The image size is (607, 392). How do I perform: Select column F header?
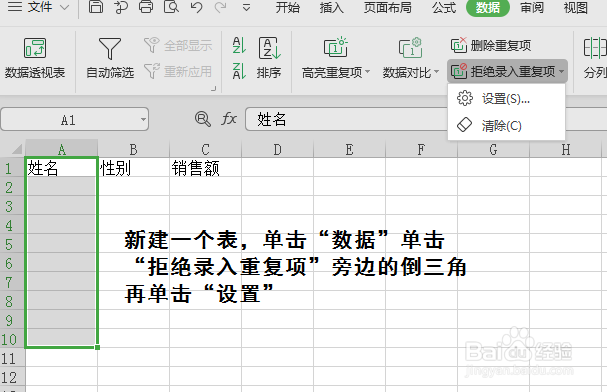point(422,149)
